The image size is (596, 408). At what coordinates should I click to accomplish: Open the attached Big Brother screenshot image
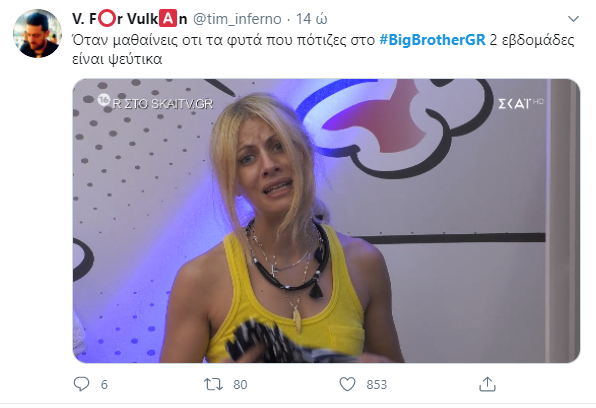click(326, 221)
